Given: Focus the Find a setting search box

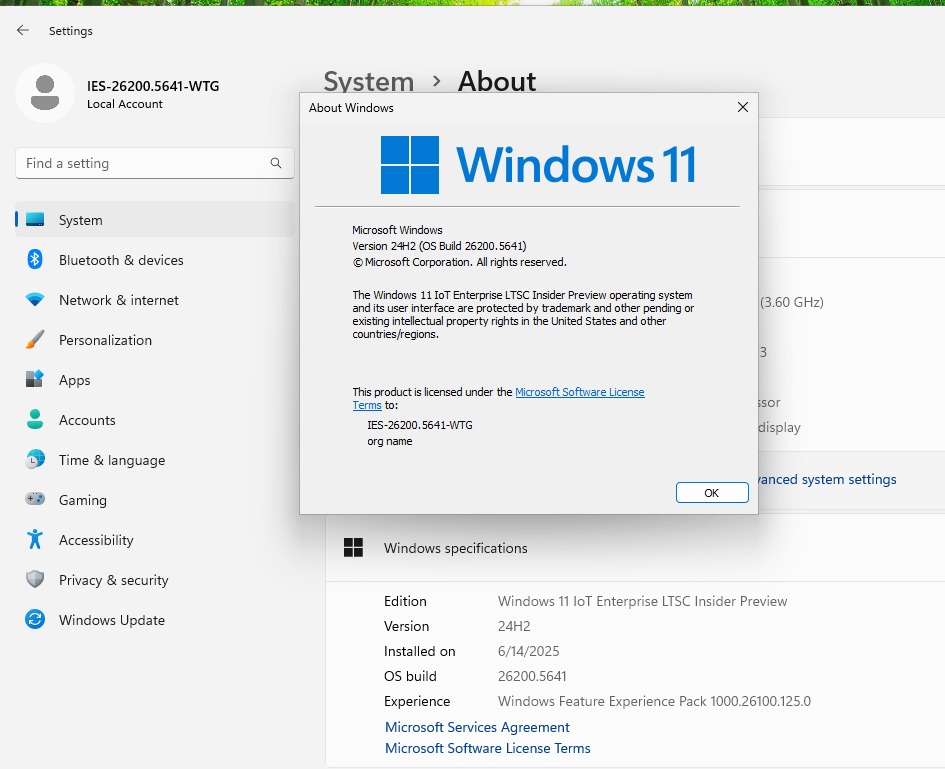Looking at the screenshot, I should tap(155, 163).
